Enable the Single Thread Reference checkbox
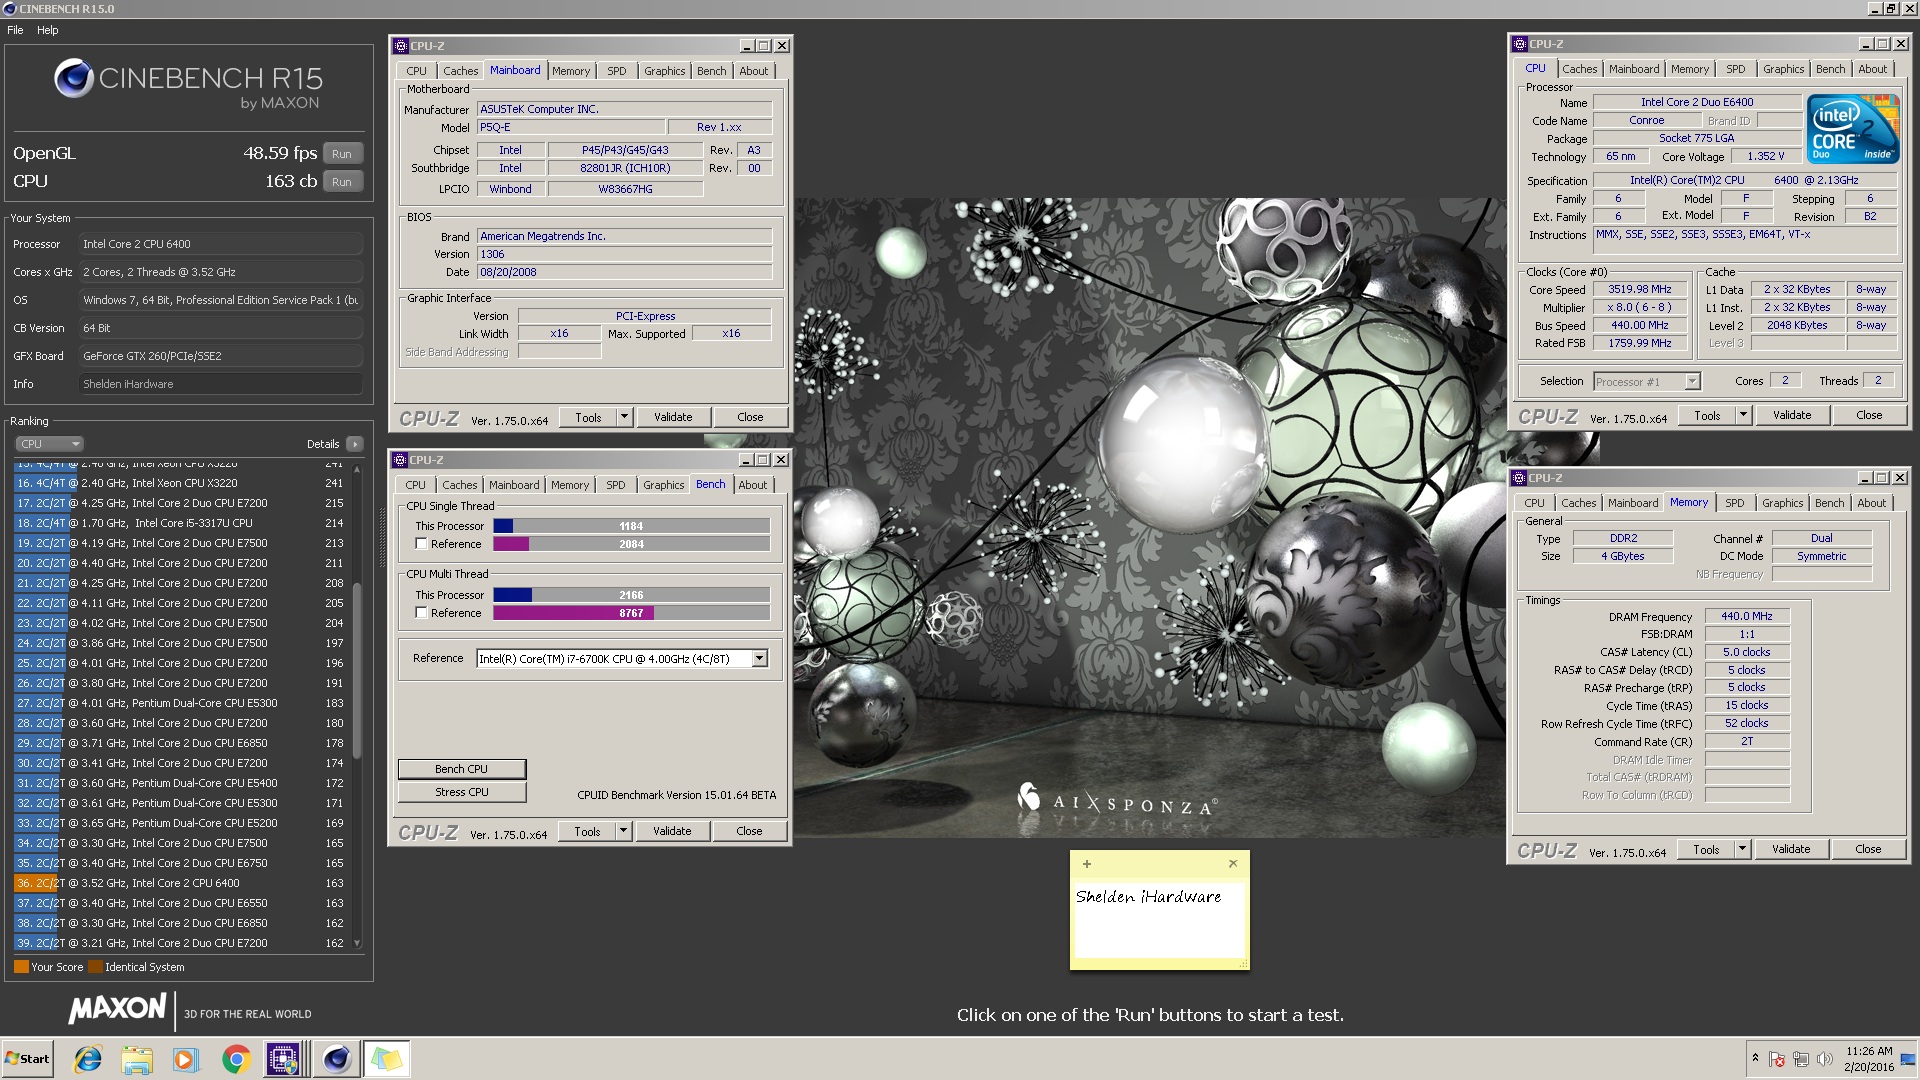This screenshot has height=1080, width=1920. 421,544
